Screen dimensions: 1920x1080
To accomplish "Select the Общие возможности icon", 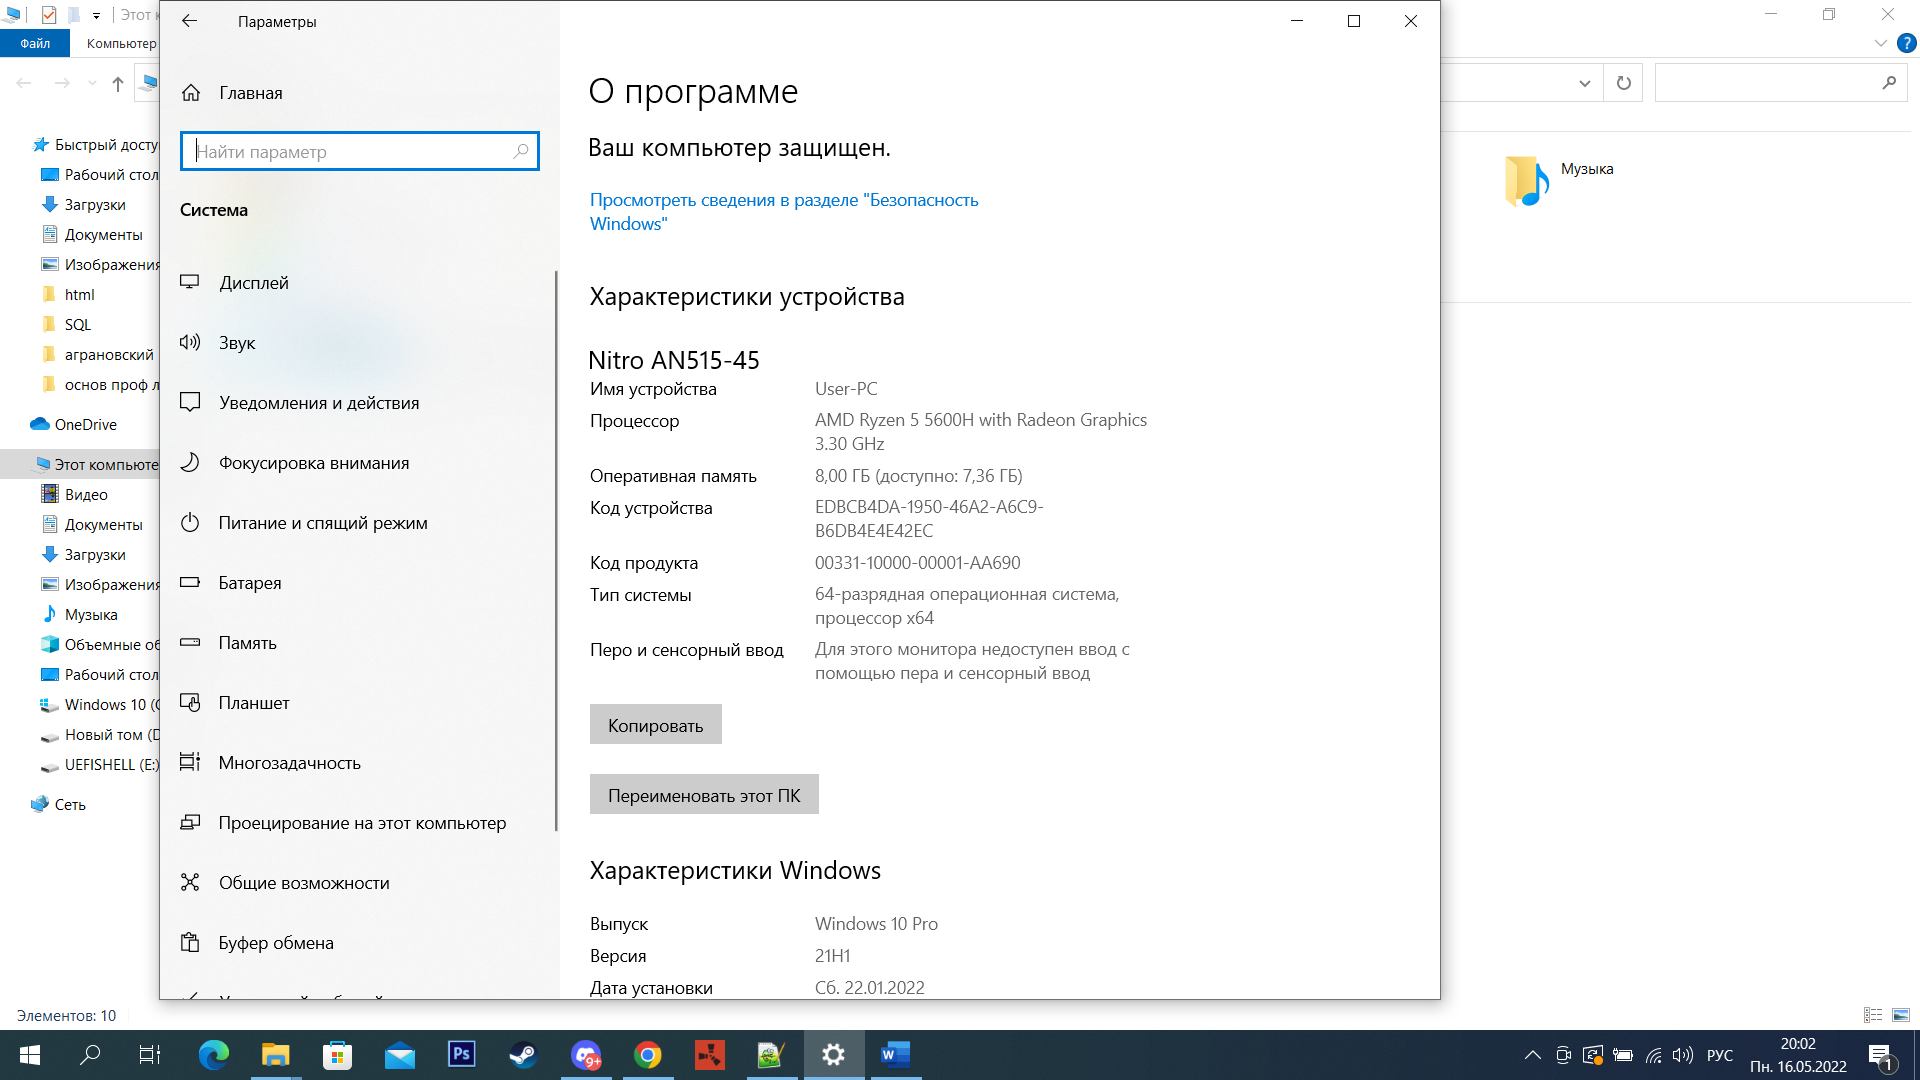I will pyautogui.click(x=190, y=883).
